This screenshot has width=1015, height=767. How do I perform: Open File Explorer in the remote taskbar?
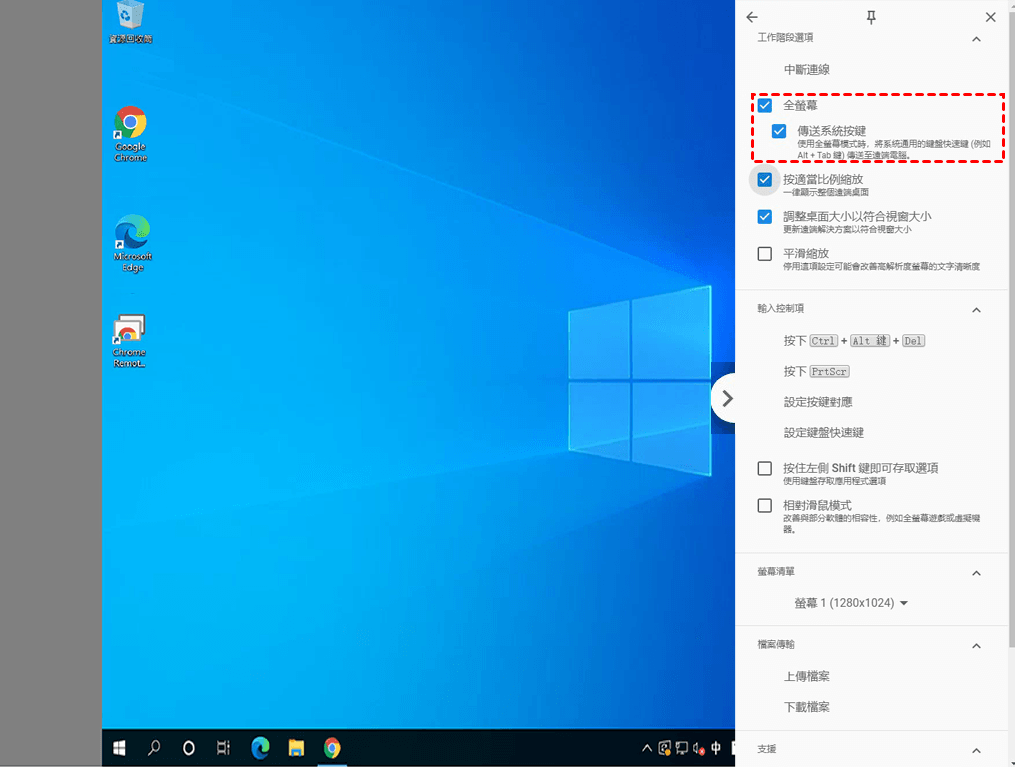point(296,747)
